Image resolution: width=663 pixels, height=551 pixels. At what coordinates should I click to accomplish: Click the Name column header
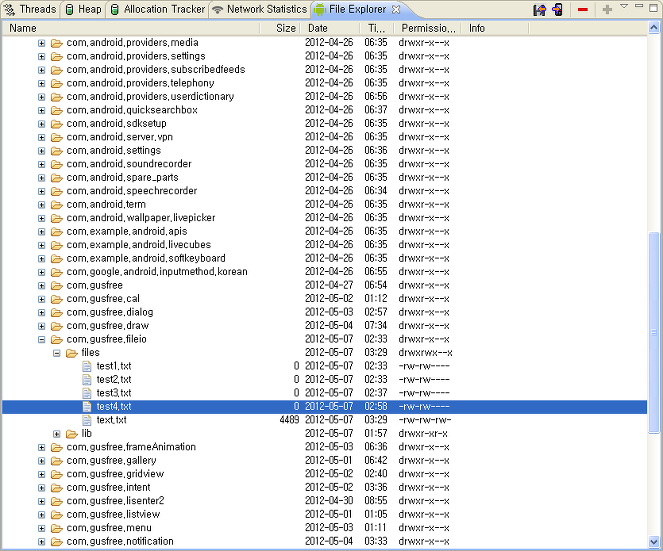click(131, 28)
